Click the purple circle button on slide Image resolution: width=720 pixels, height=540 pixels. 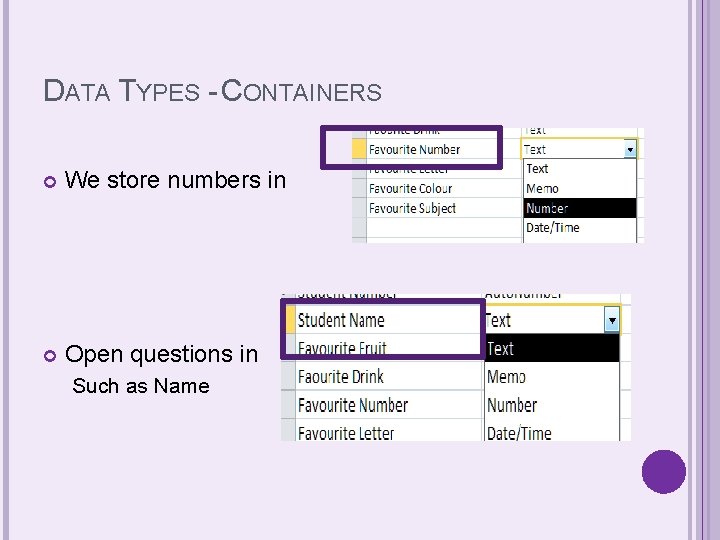click(x=664, y=472)
